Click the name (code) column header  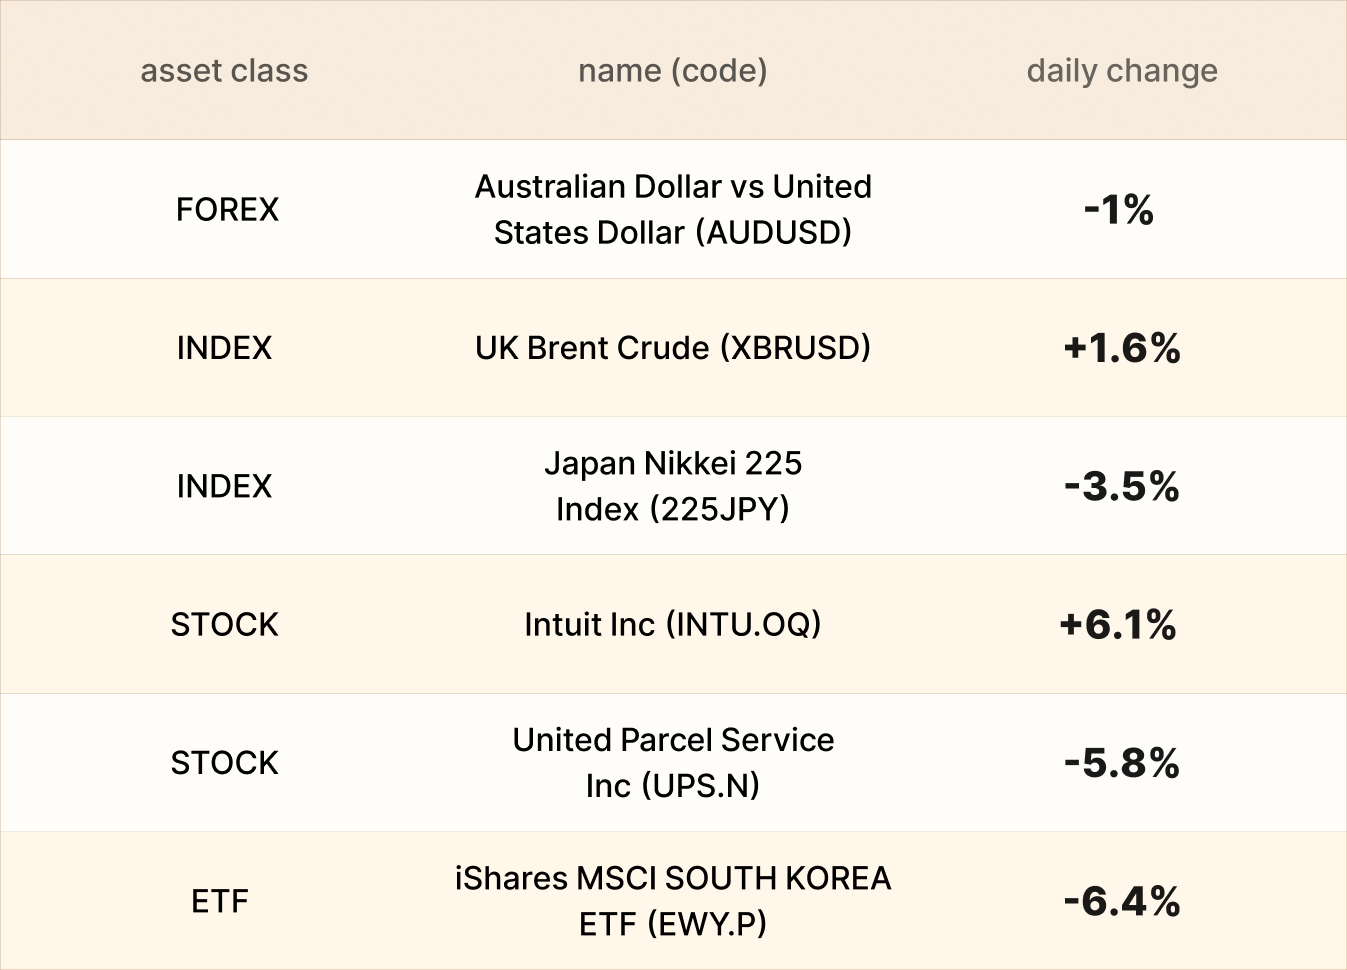[x=673, y=71]
